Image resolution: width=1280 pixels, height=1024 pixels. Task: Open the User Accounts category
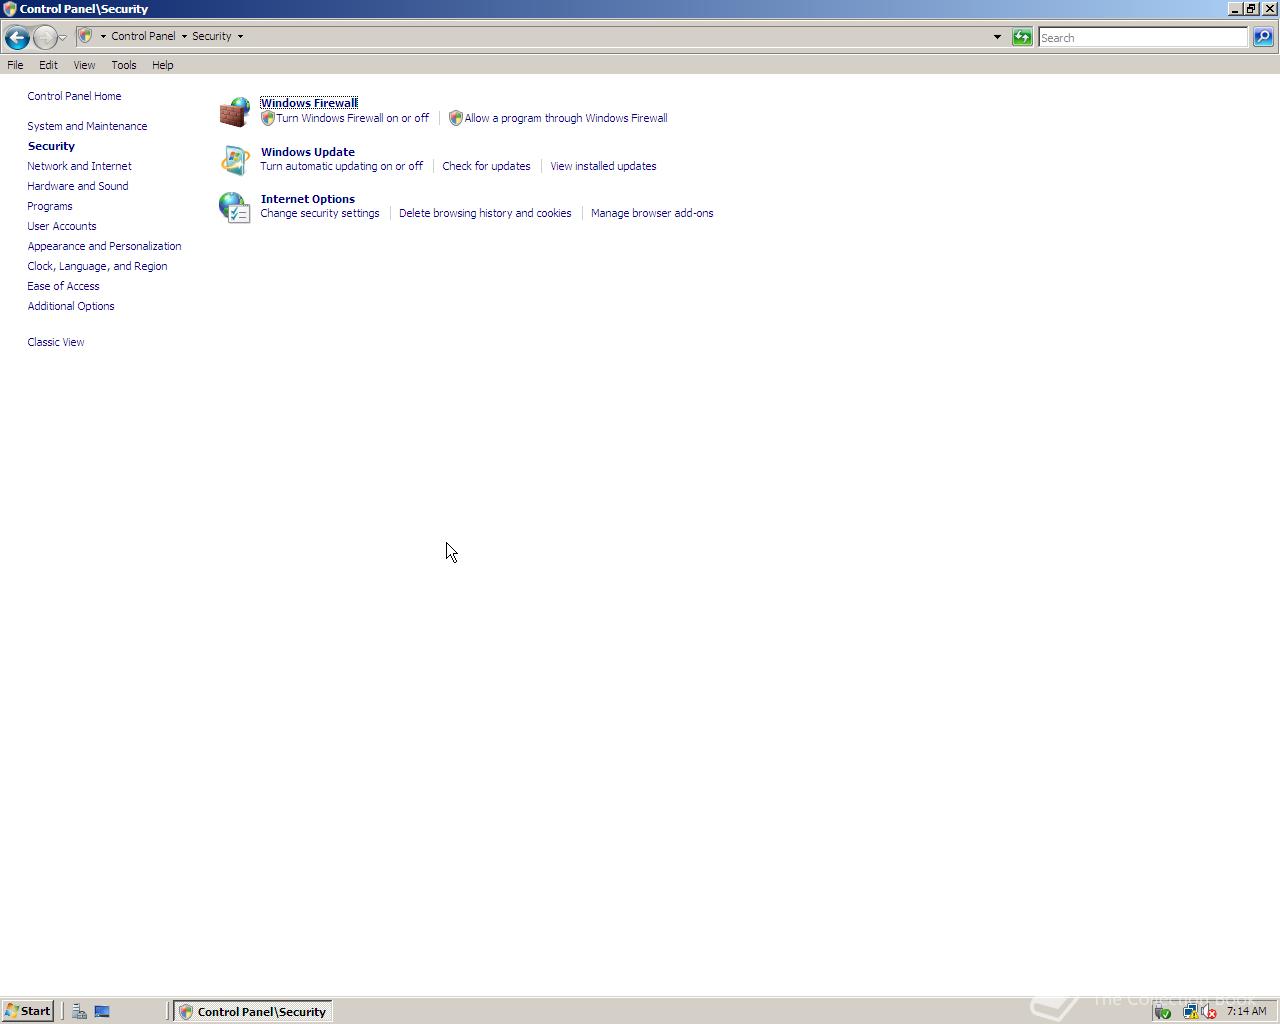62,226
